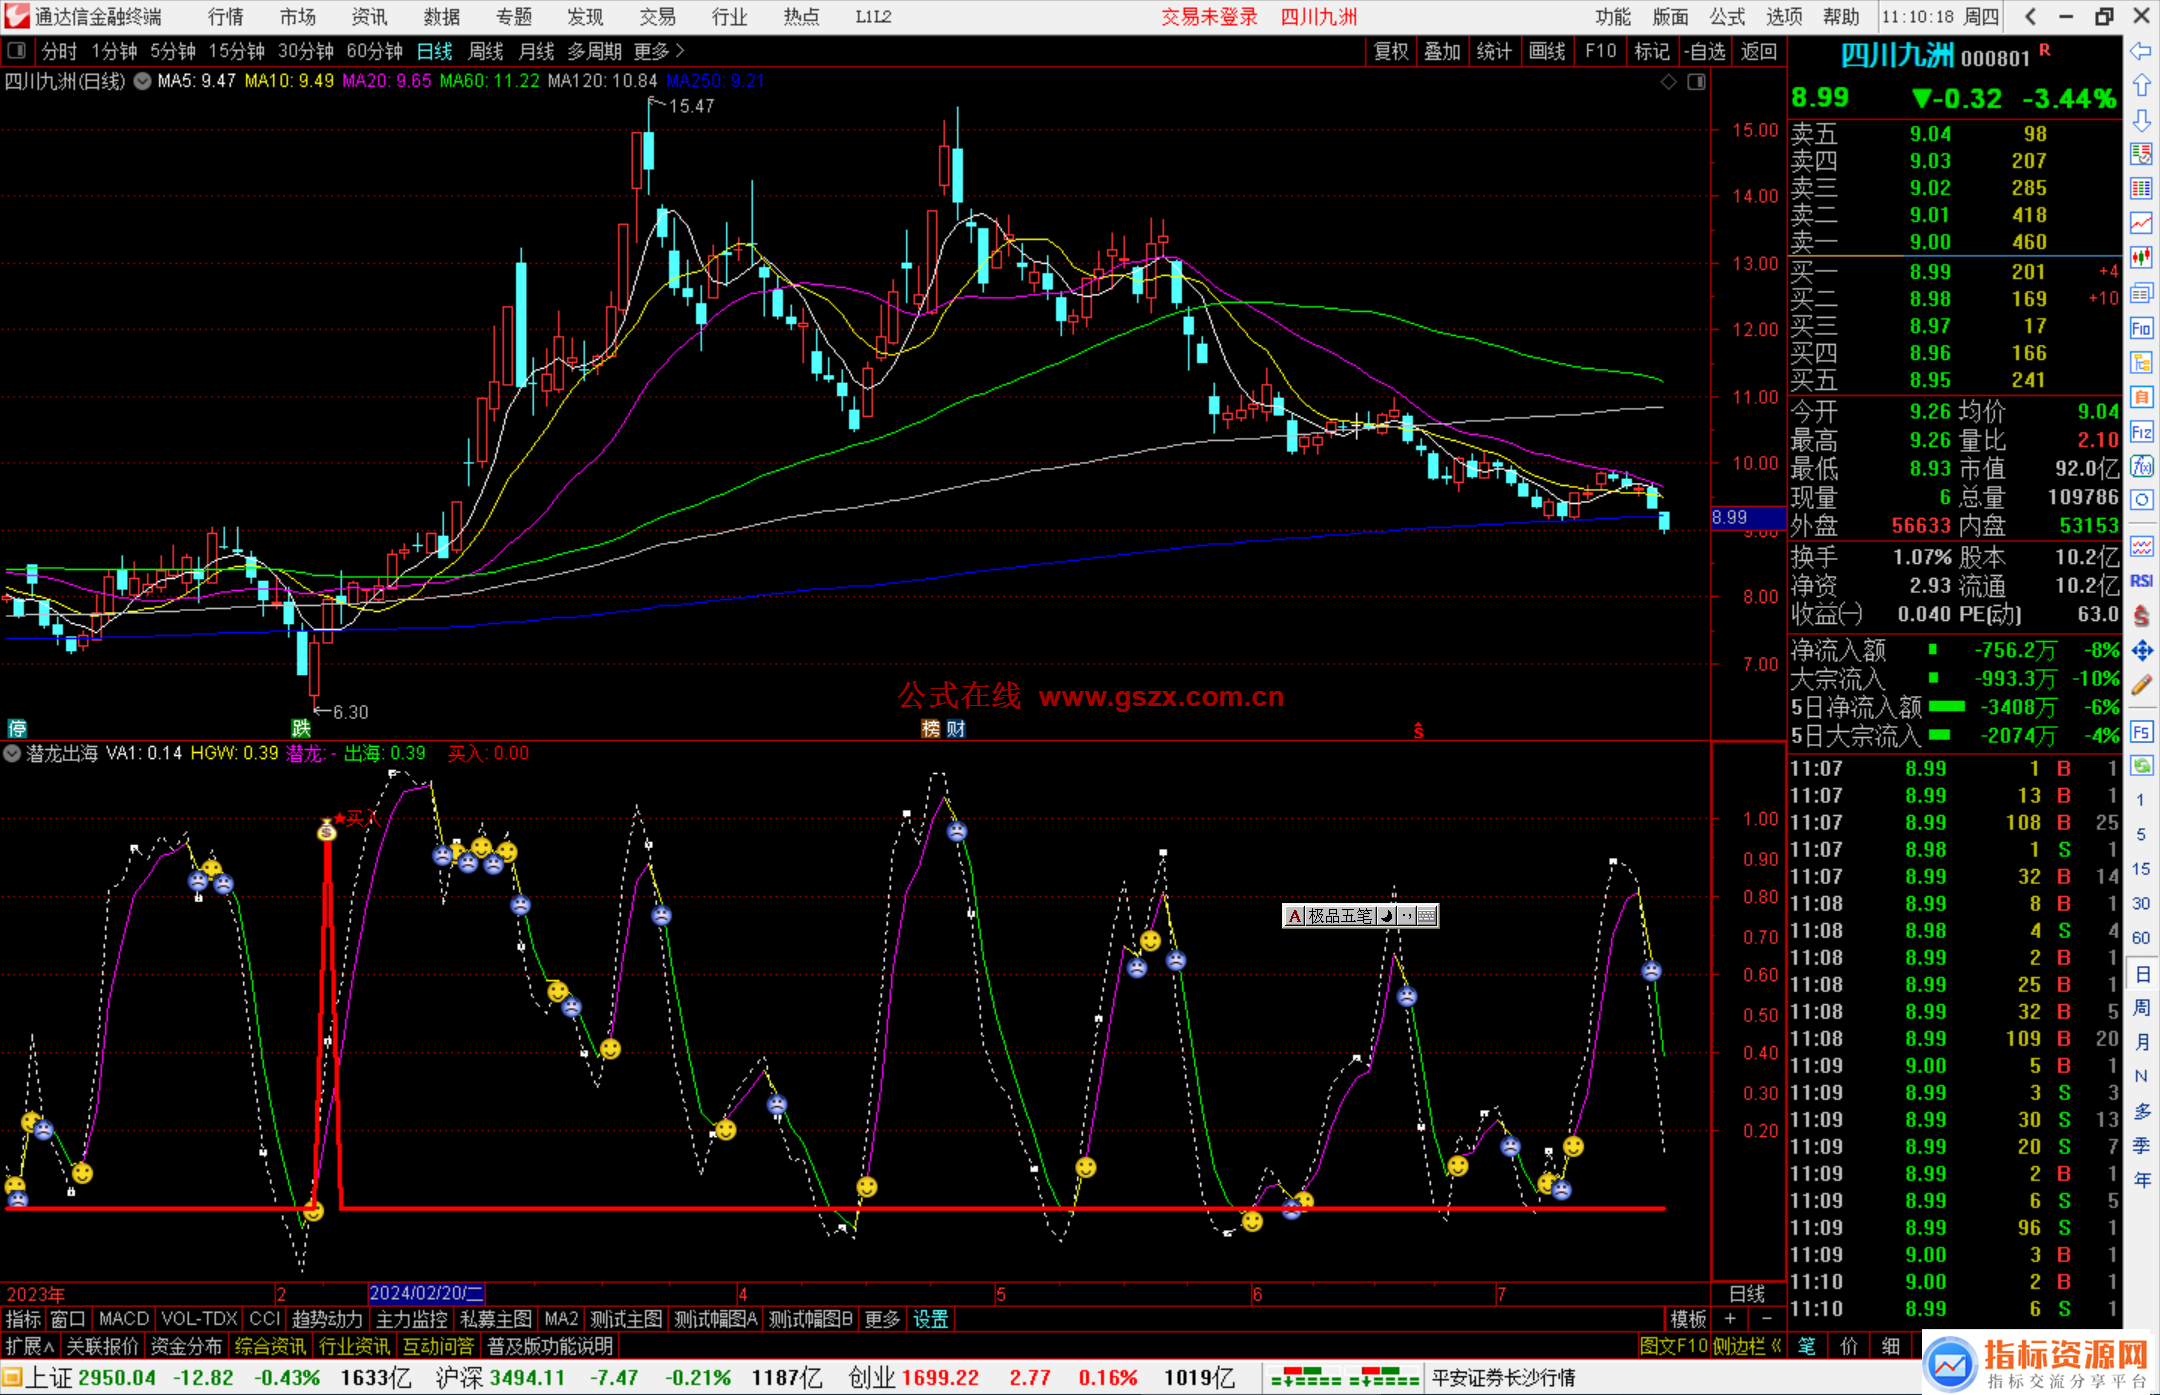Expand the 更多 period options at top
This screenshot has width=2160, height=1395.
(x=659, y=51)
